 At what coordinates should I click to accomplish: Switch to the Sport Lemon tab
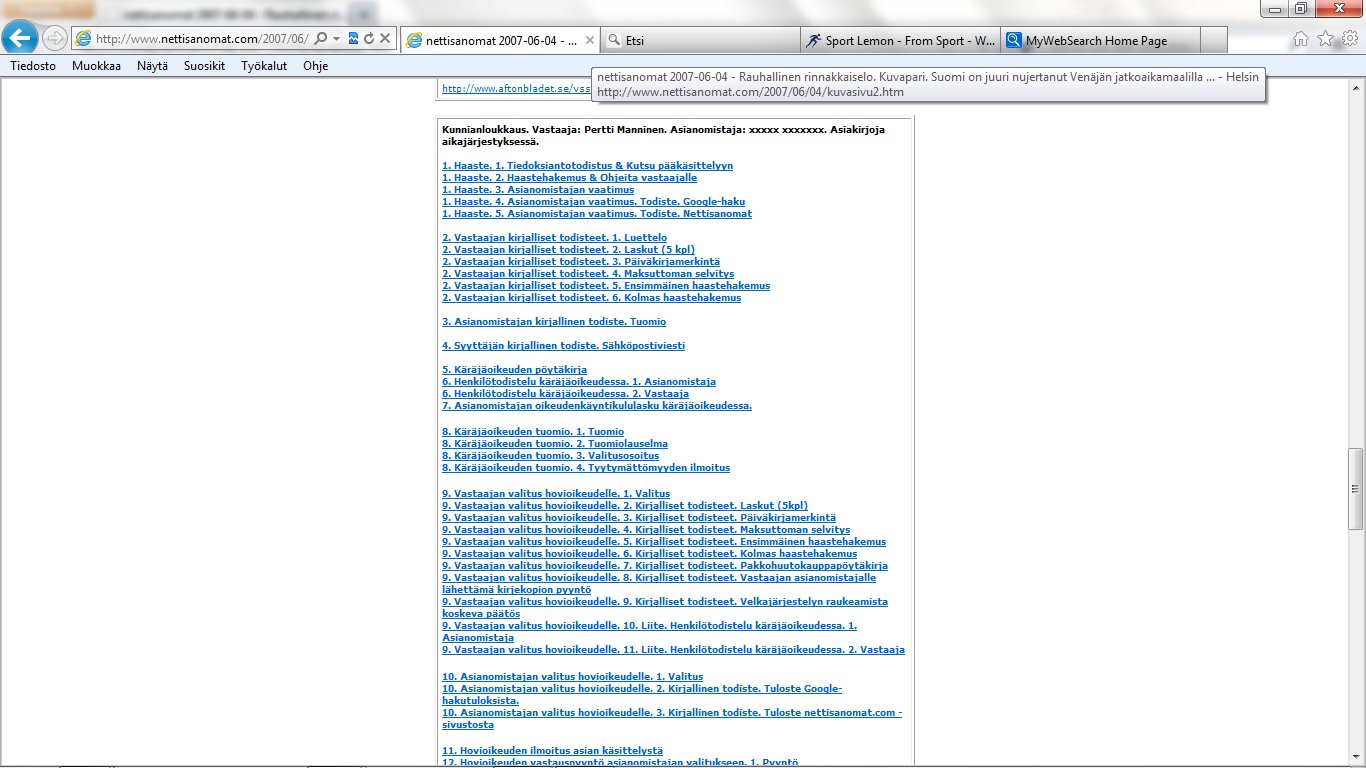(900, 41)
